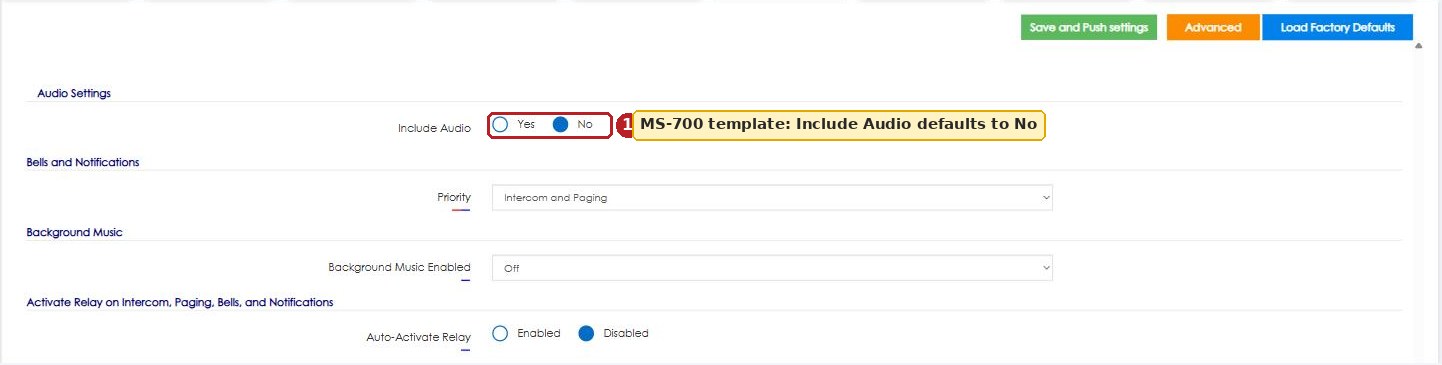
Task: Open the Advanced settings button
Action: [x=1213, y=28]
